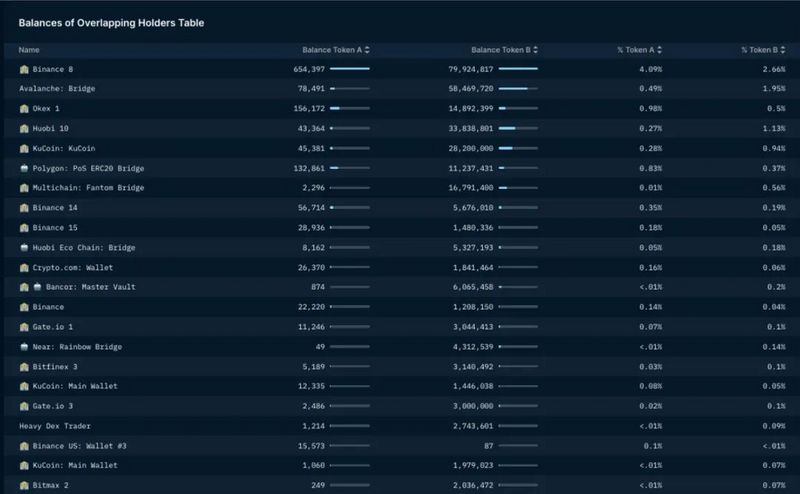Image resolution: width=800 pixels, height=494 pixels.
Task: Click the Name column header
Action: tap(29, 49)
